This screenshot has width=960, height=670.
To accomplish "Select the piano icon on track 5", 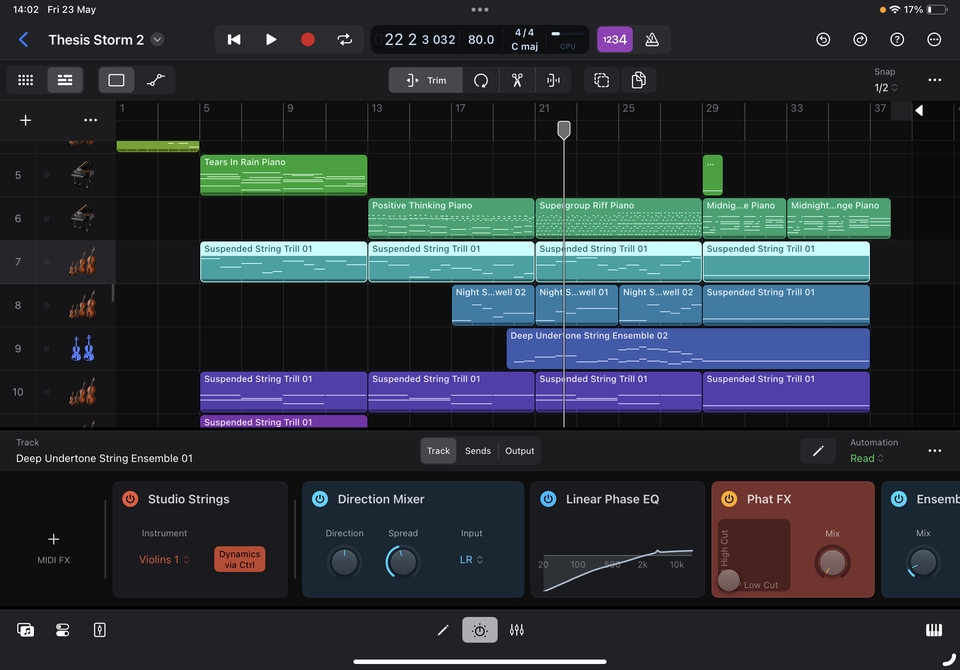I will pyautogui.click(x=83, y=175).
